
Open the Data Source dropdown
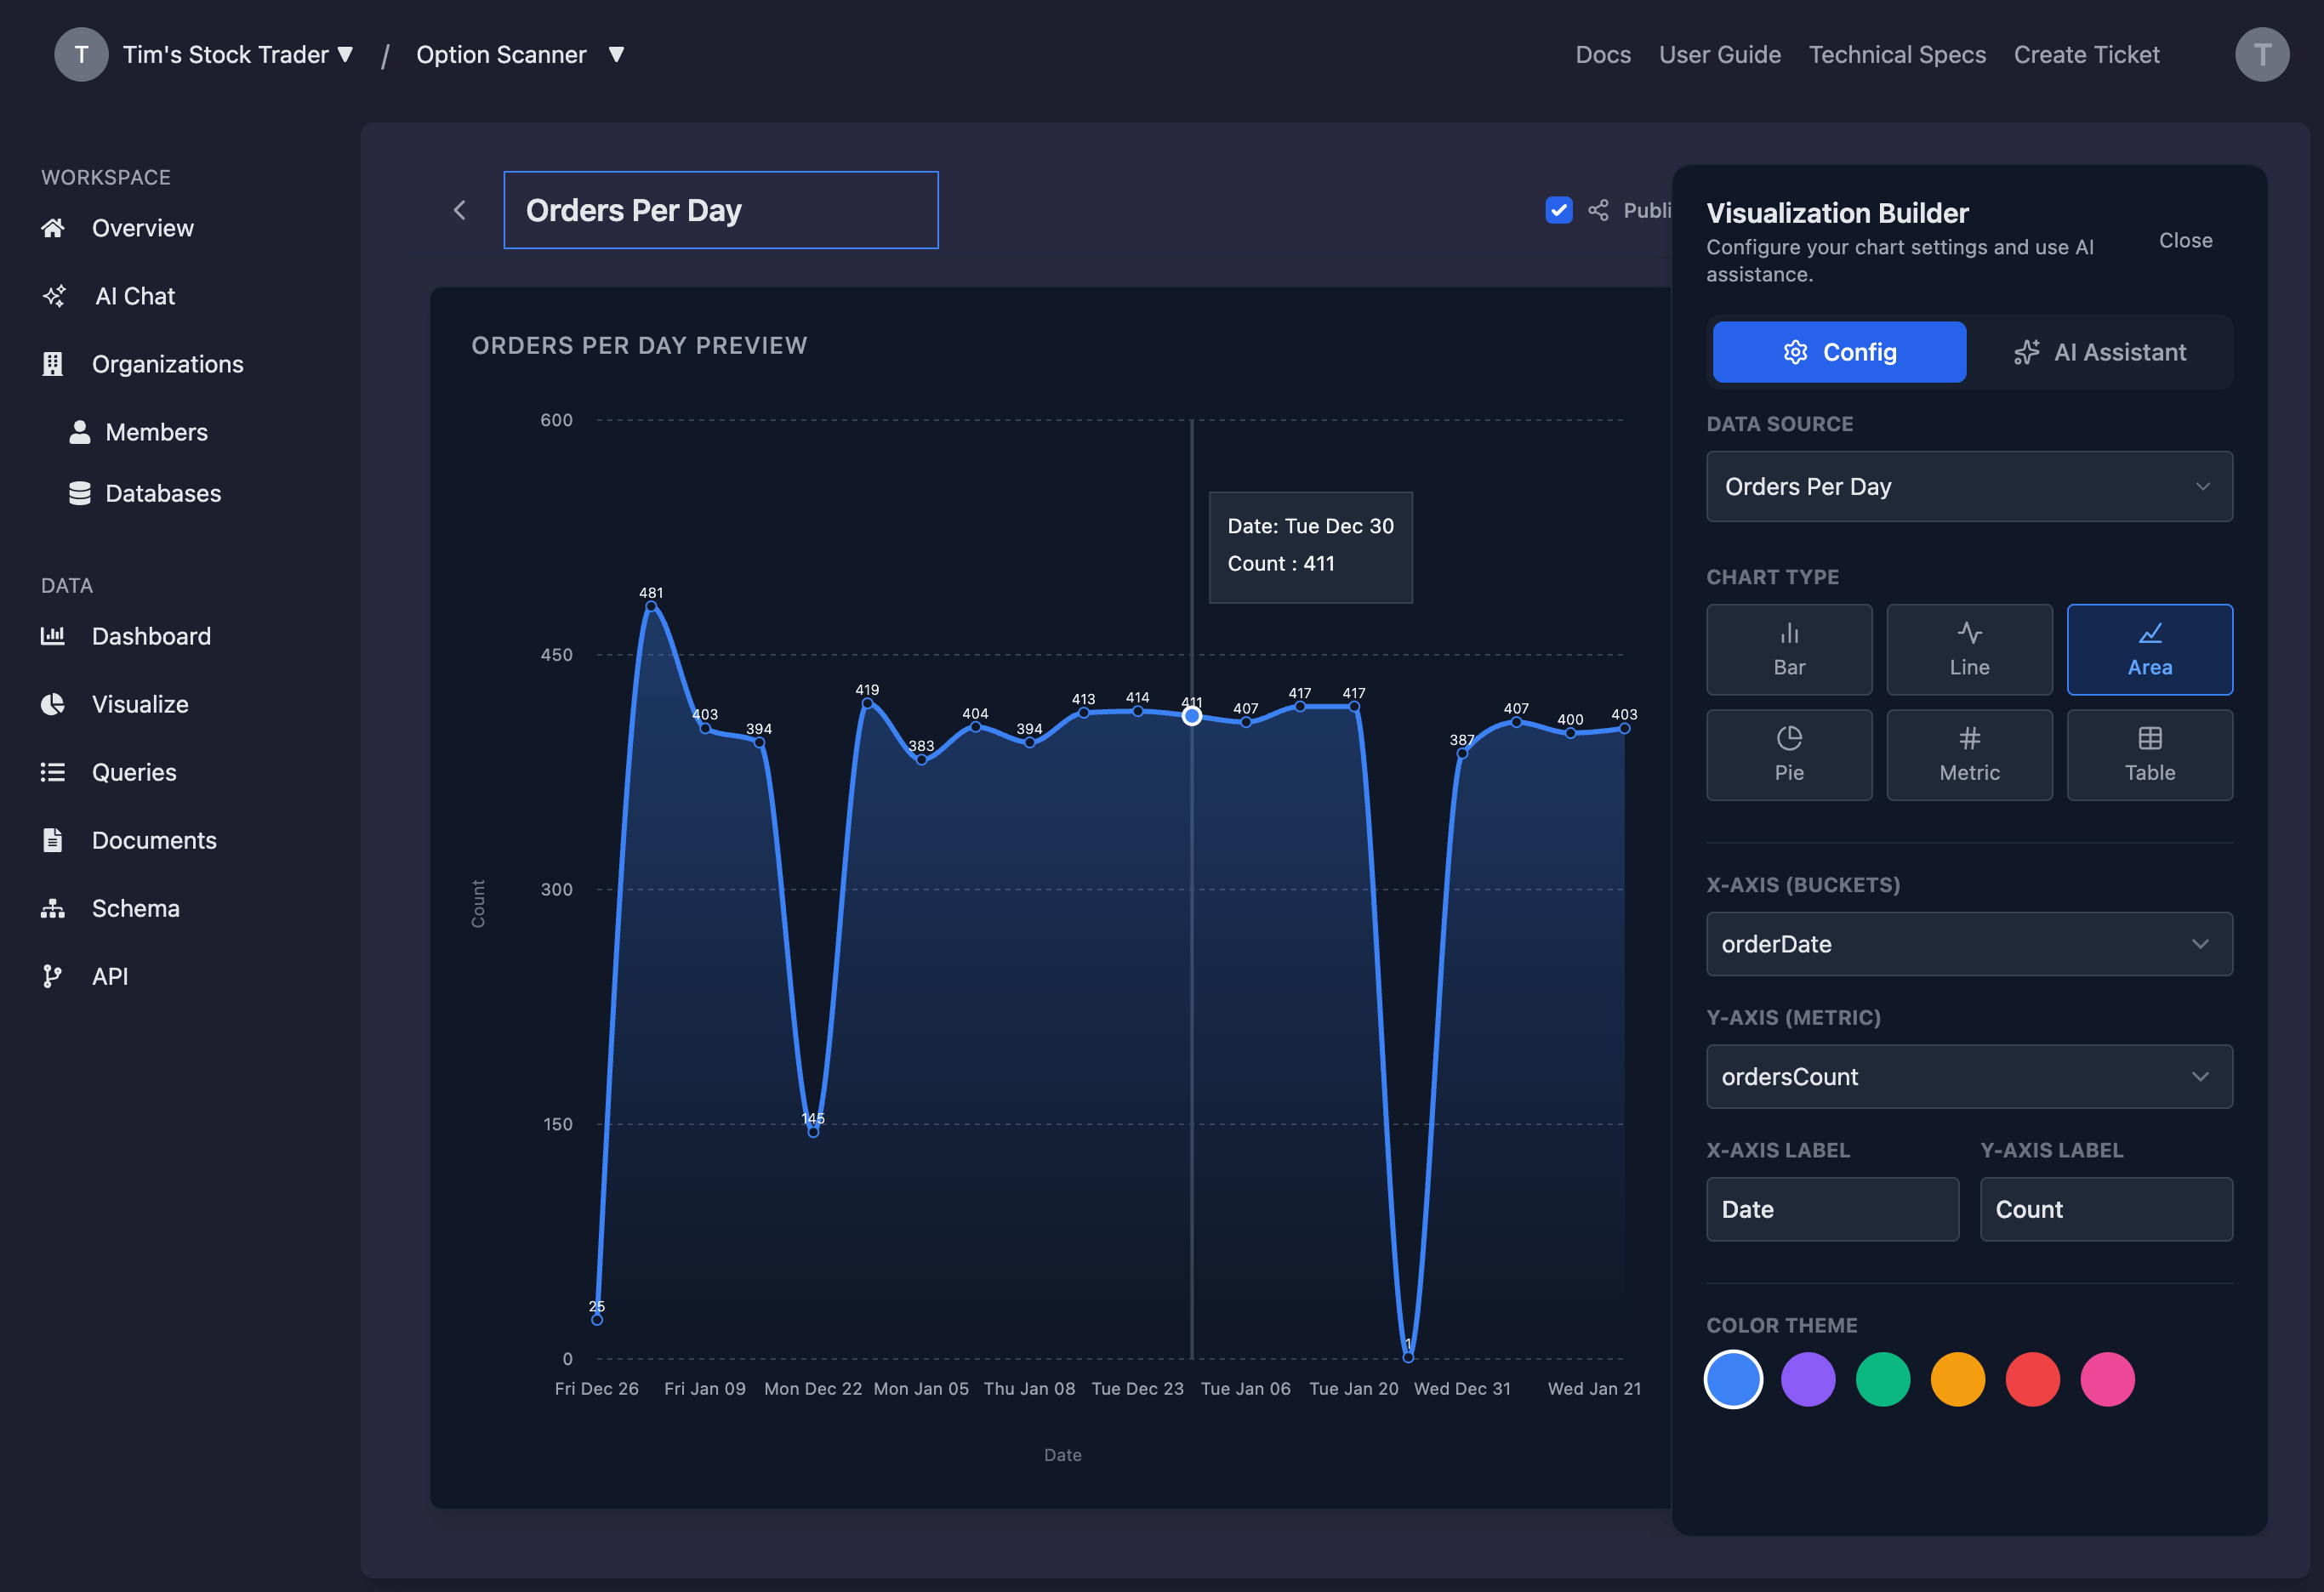pos(1968,487)
